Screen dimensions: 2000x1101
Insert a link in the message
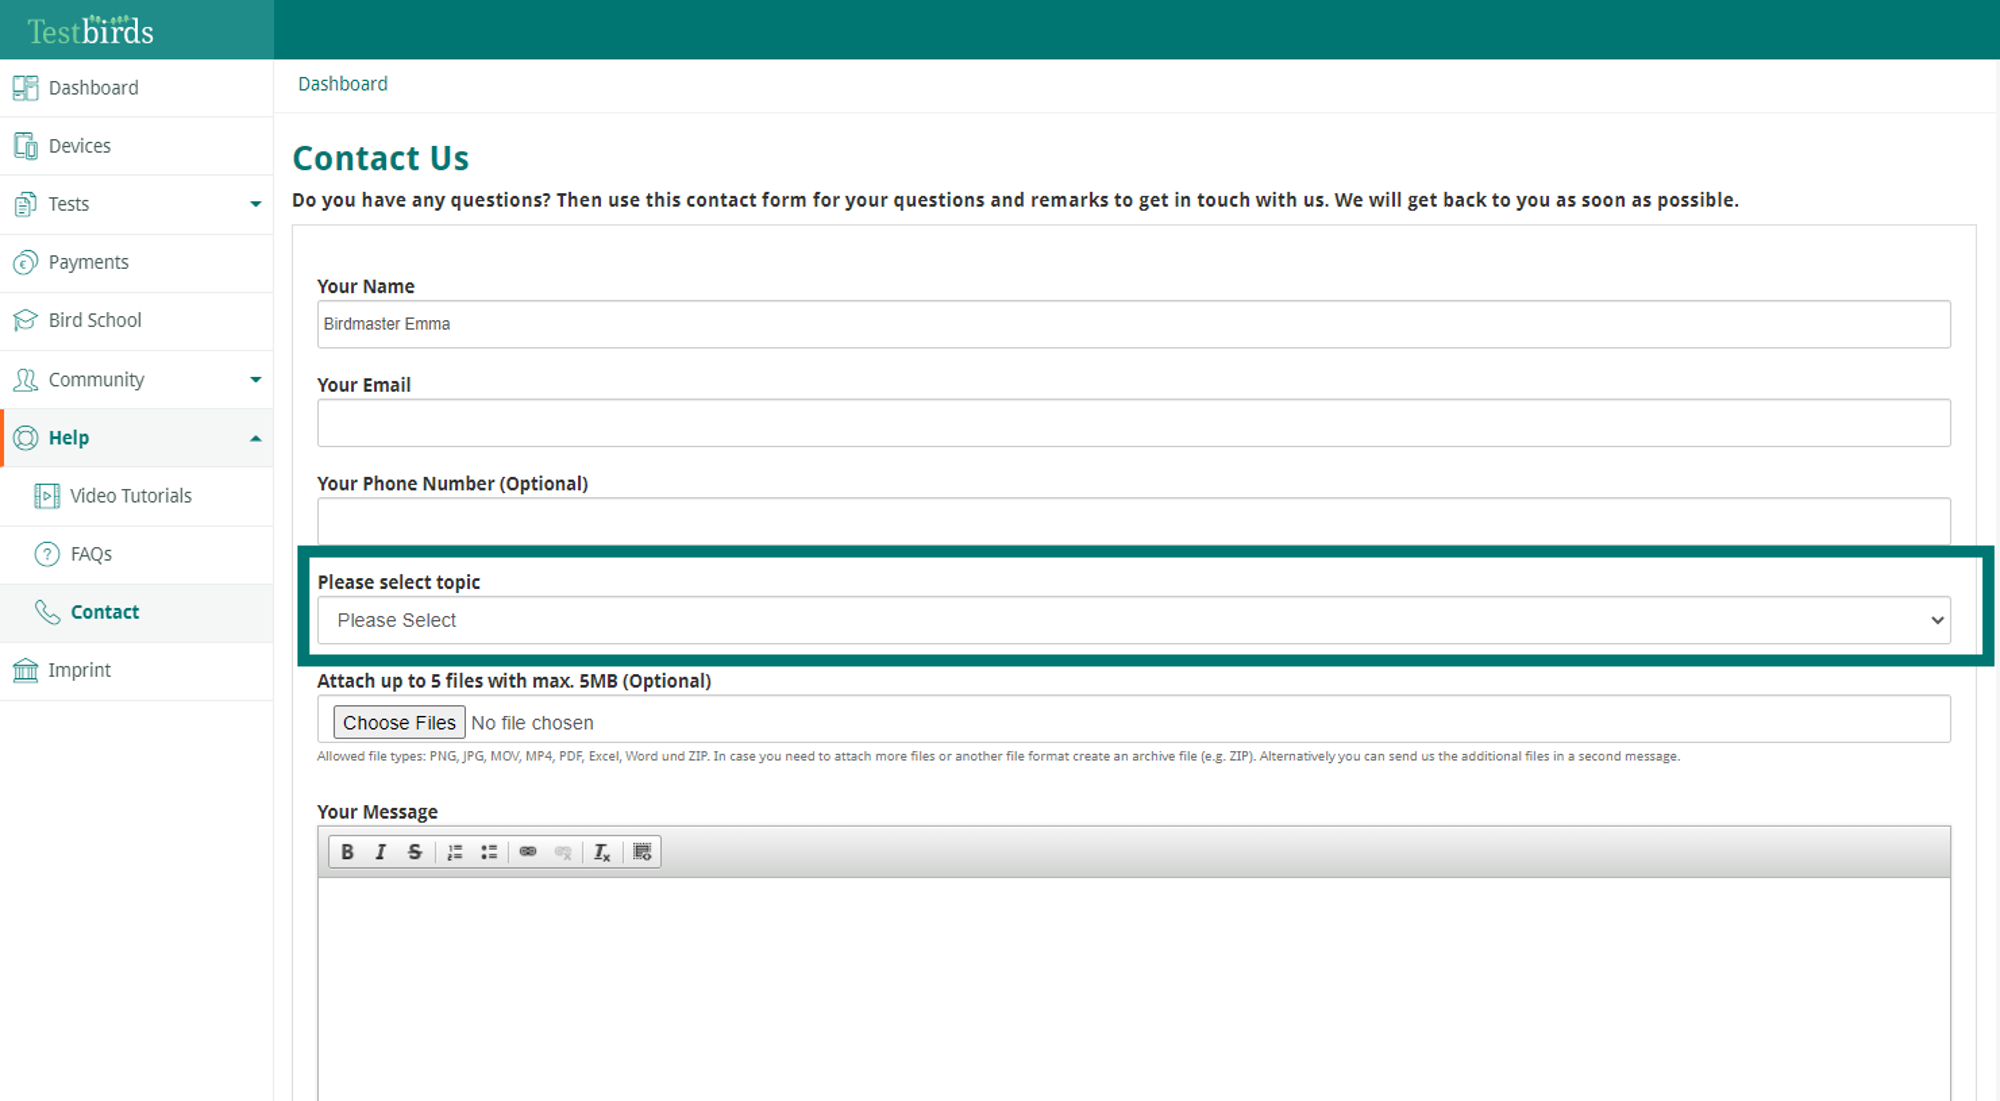(x=528, y=852)
